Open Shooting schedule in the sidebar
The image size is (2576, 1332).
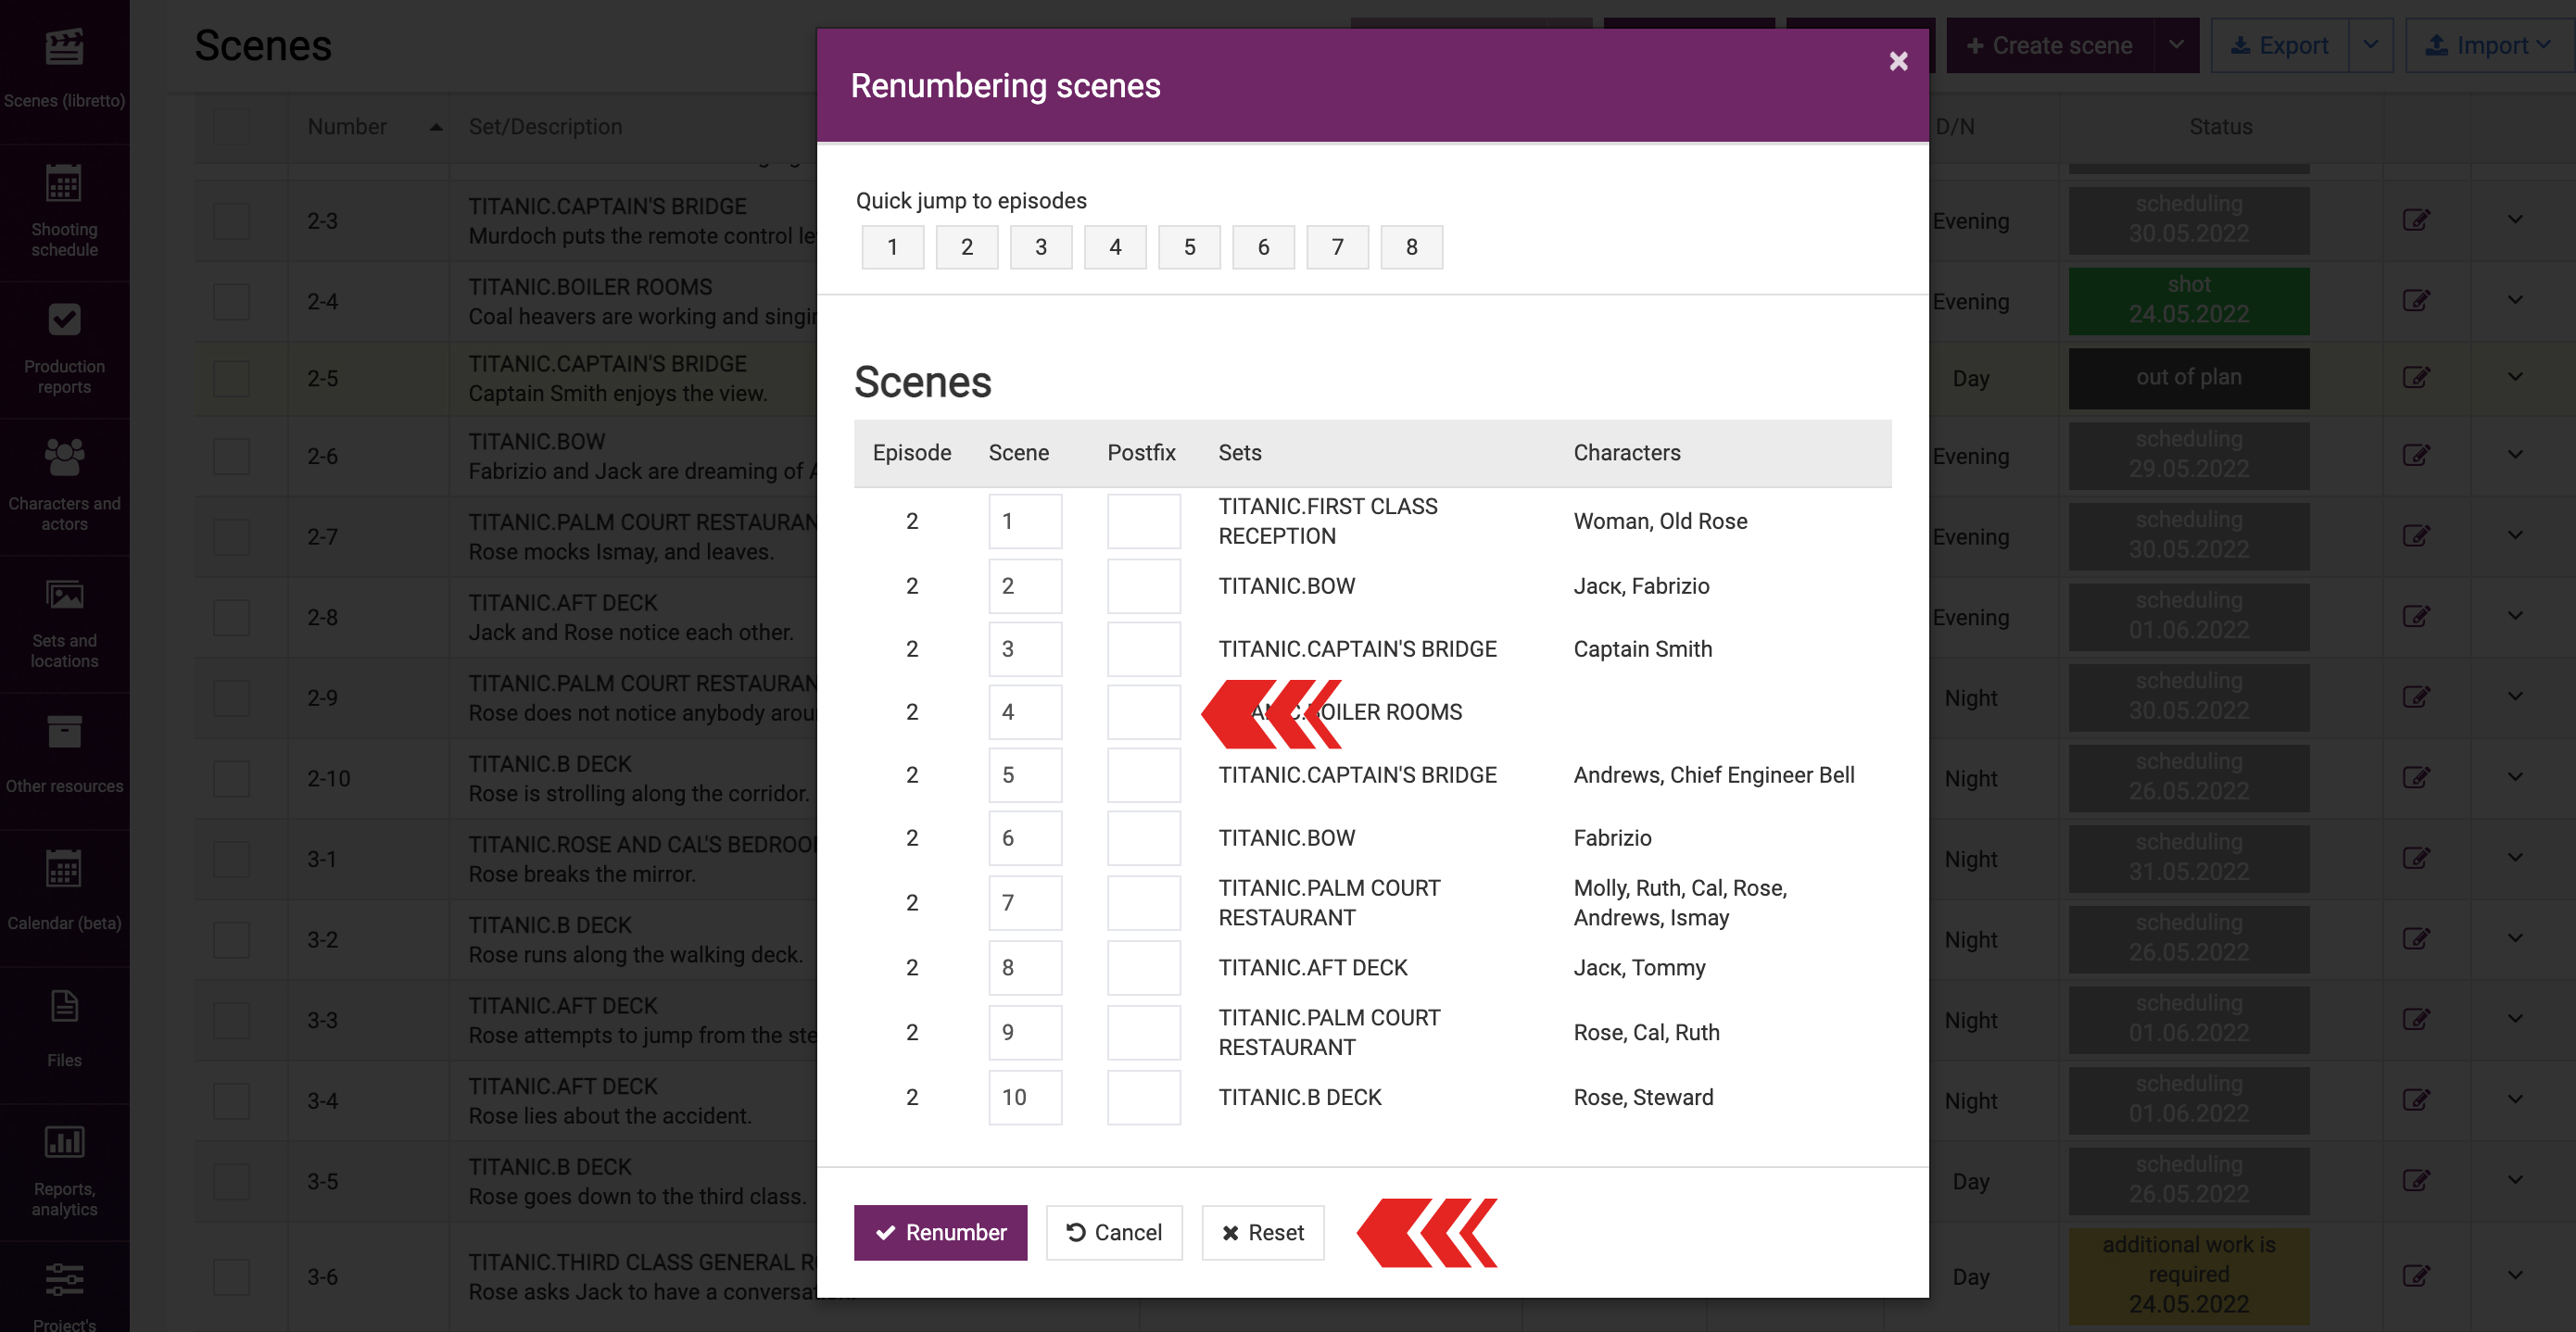64,212
